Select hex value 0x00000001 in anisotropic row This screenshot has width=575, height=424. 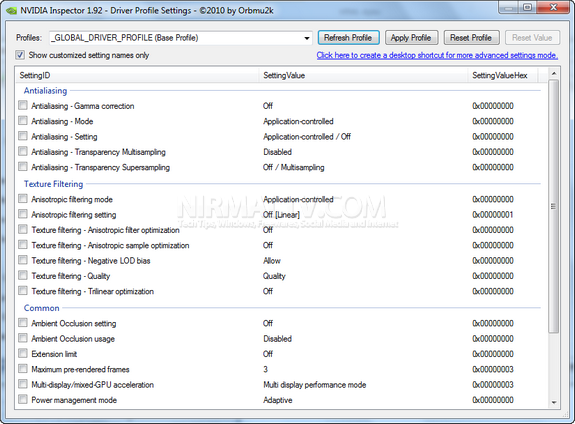click(x=493, y=215)
